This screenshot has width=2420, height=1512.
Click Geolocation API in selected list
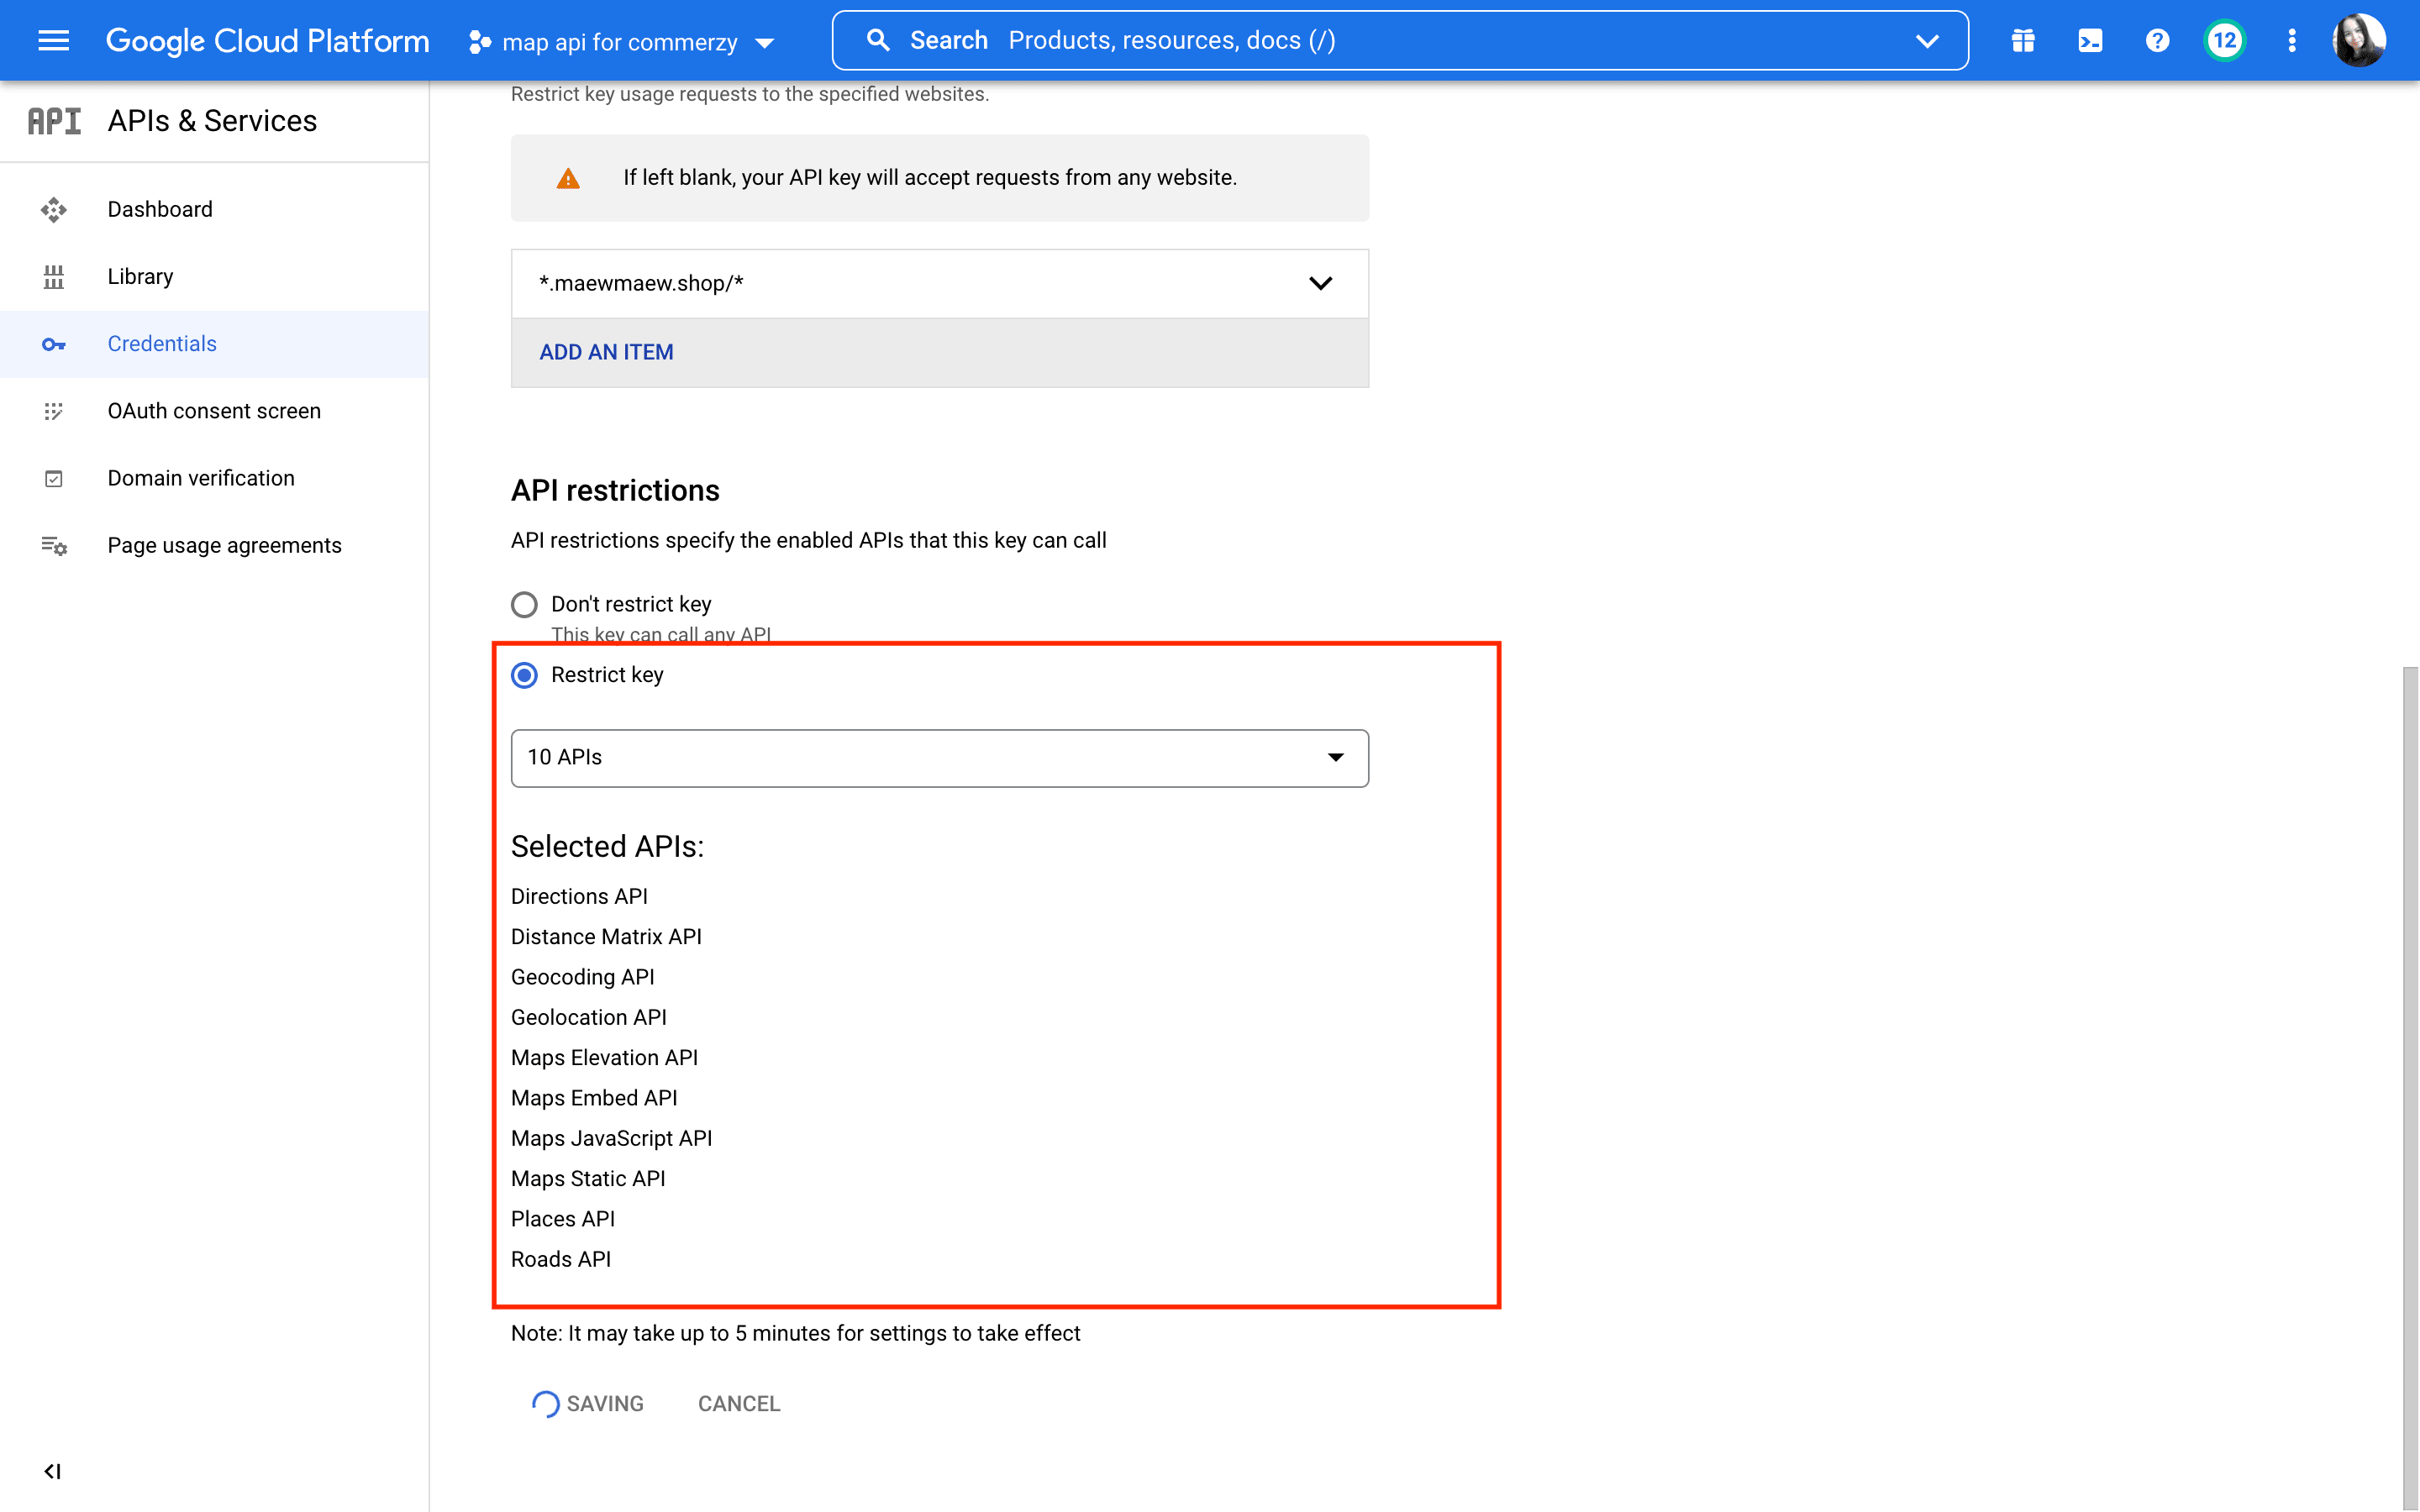[588, 1017]
